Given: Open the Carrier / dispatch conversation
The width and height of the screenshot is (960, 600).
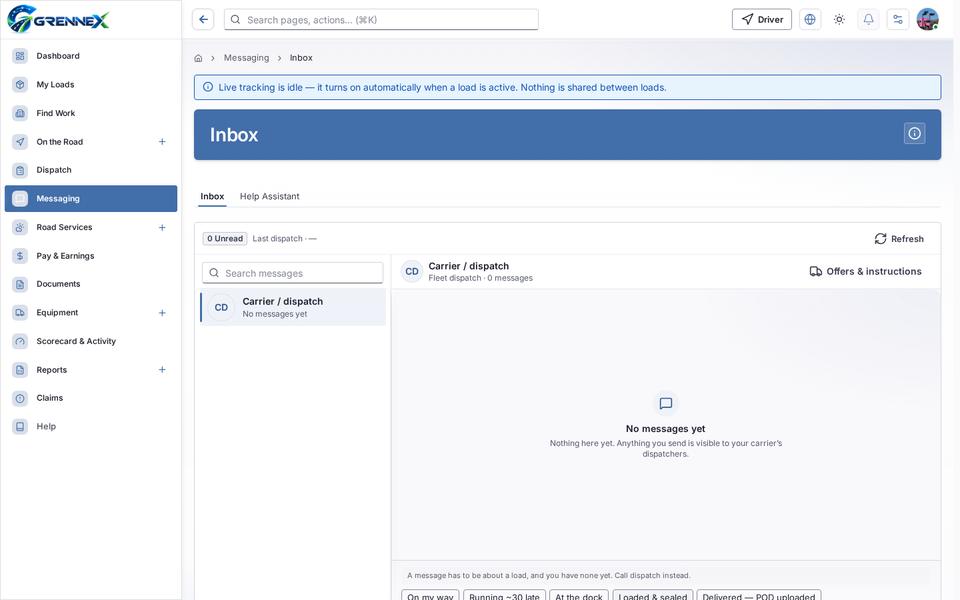Looking at the screenshot, I should point(293,307).
